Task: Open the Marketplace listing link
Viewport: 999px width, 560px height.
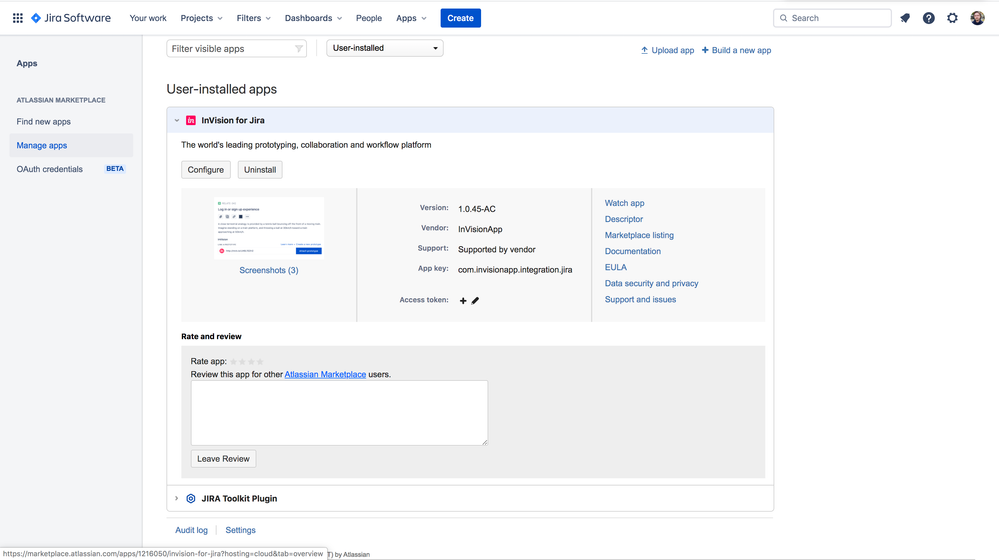Action: coord(639,235)
